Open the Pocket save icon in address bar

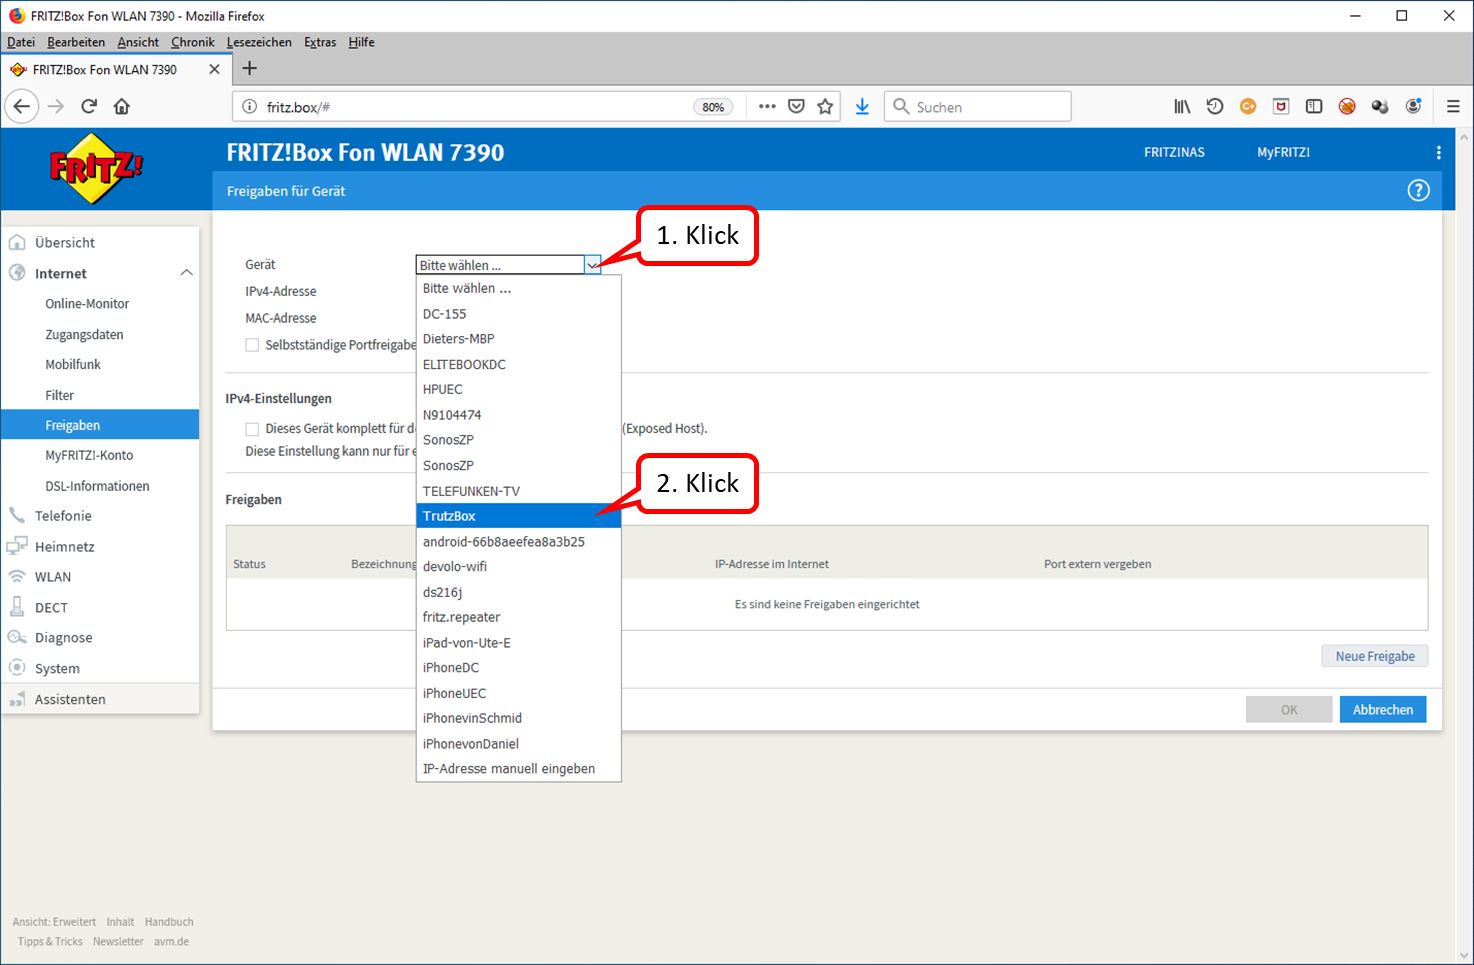tap(796, 106)
